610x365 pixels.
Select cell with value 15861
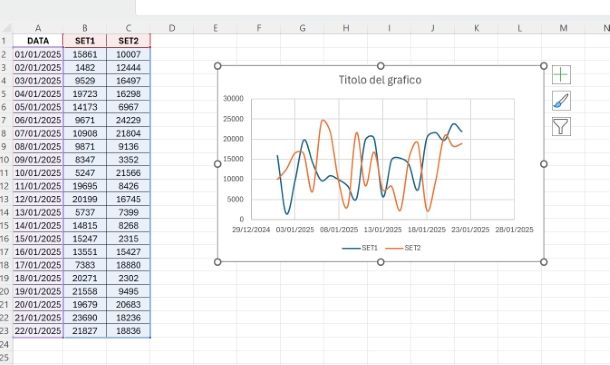click(85, 54)
